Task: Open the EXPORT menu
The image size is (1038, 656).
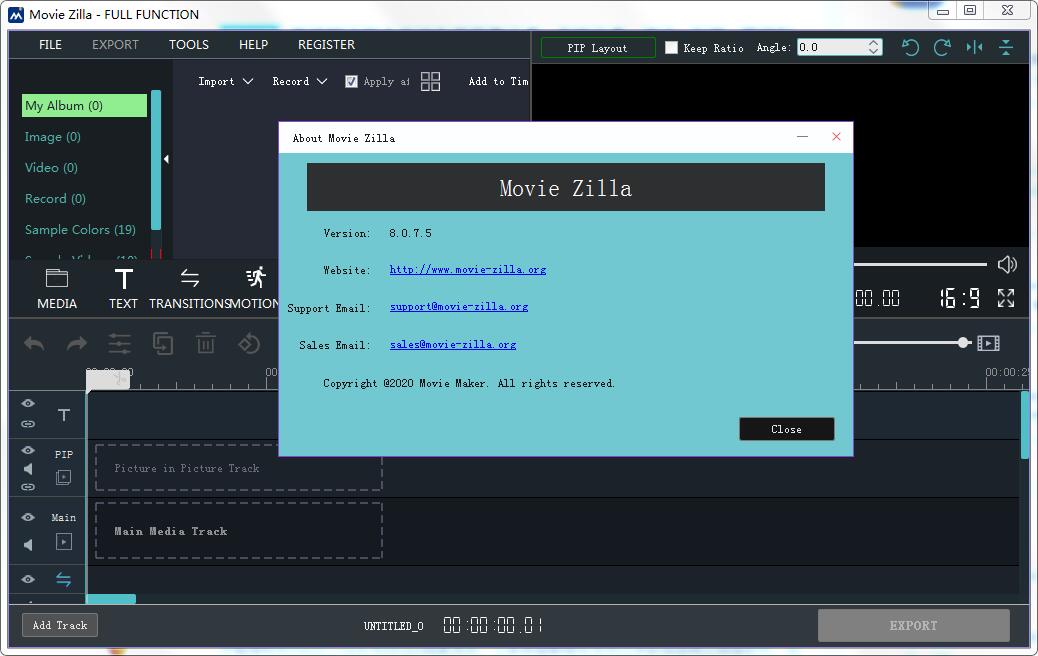Action: pos(115,44)
